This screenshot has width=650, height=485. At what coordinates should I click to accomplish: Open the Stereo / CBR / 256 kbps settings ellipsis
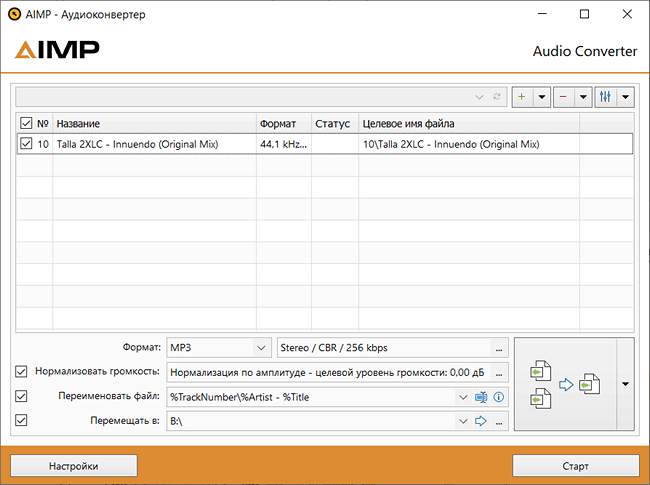[x=499, y=348]
